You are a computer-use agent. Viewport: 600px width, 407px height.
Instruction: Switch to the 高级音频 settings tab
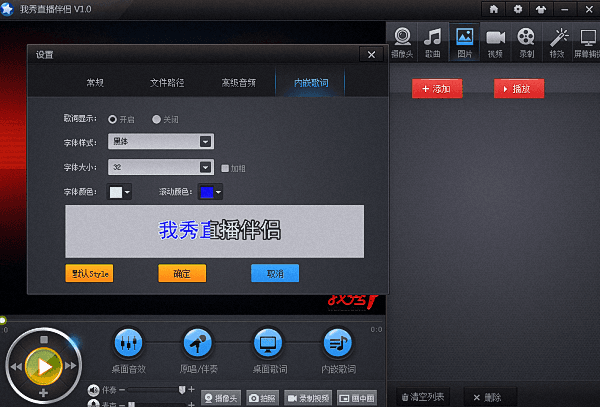point(239,83)
